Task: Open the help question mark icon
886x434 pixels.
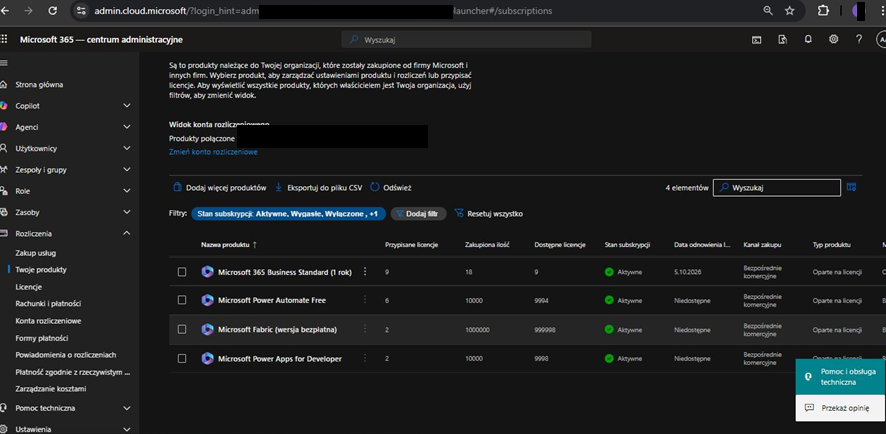Action: tap(859, 39)
